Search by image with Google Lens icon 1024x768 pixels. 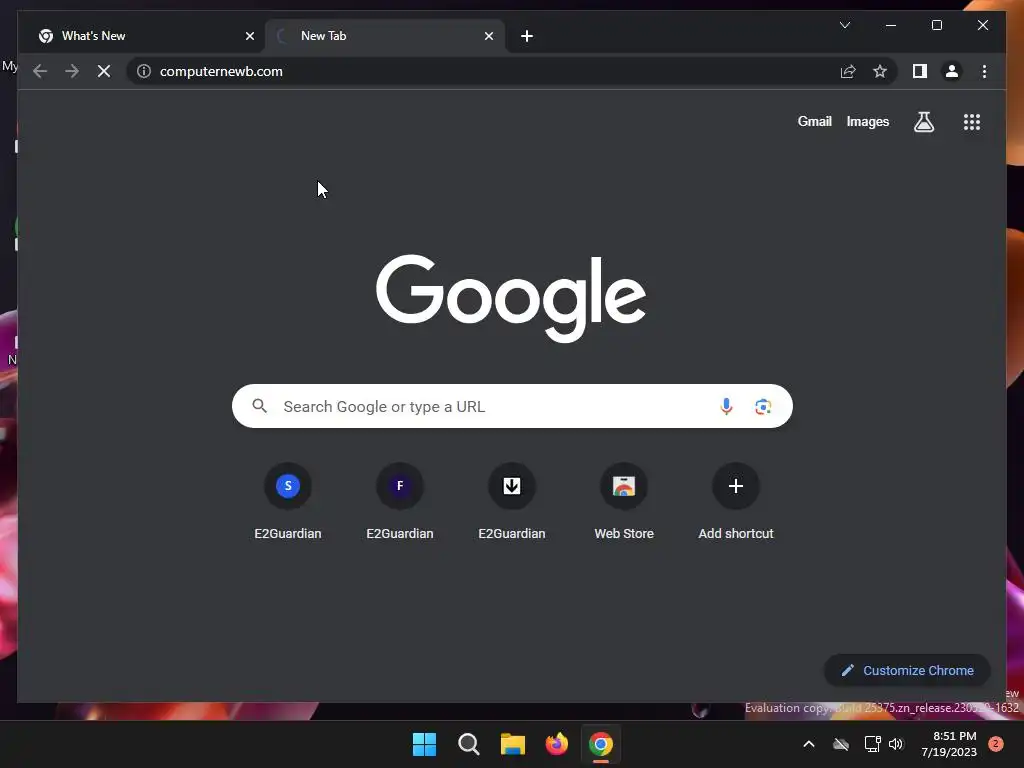coord(763,406)
